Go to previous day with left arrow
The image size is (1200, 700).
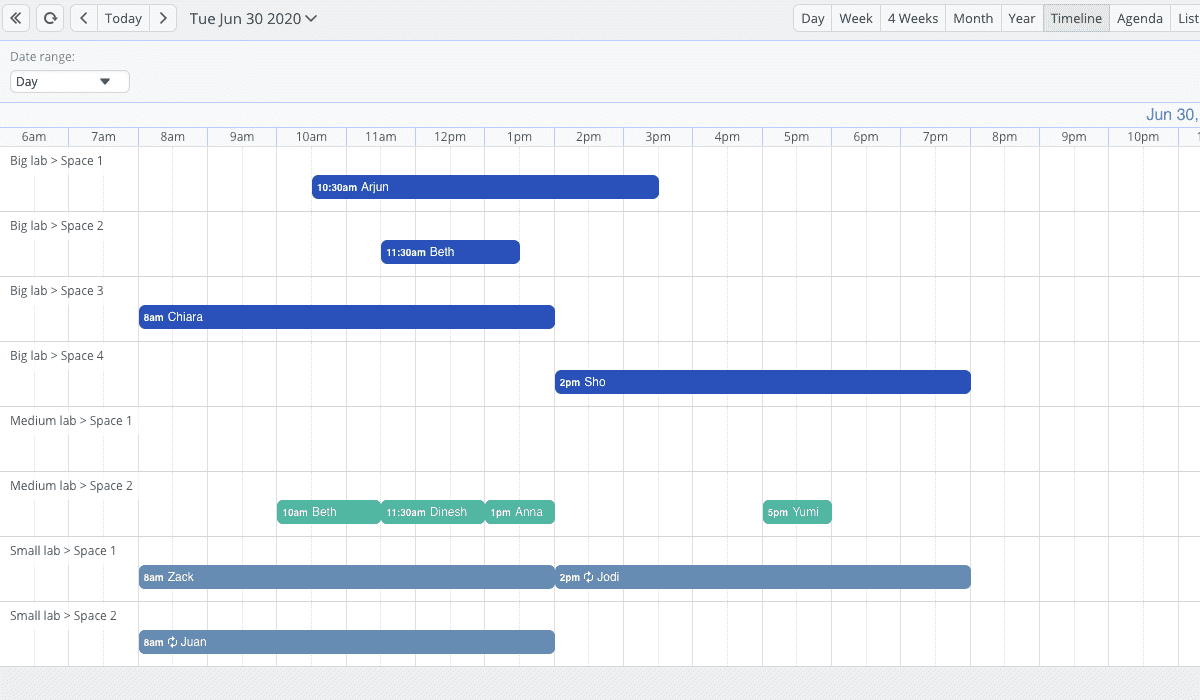(x=84, y=18)
